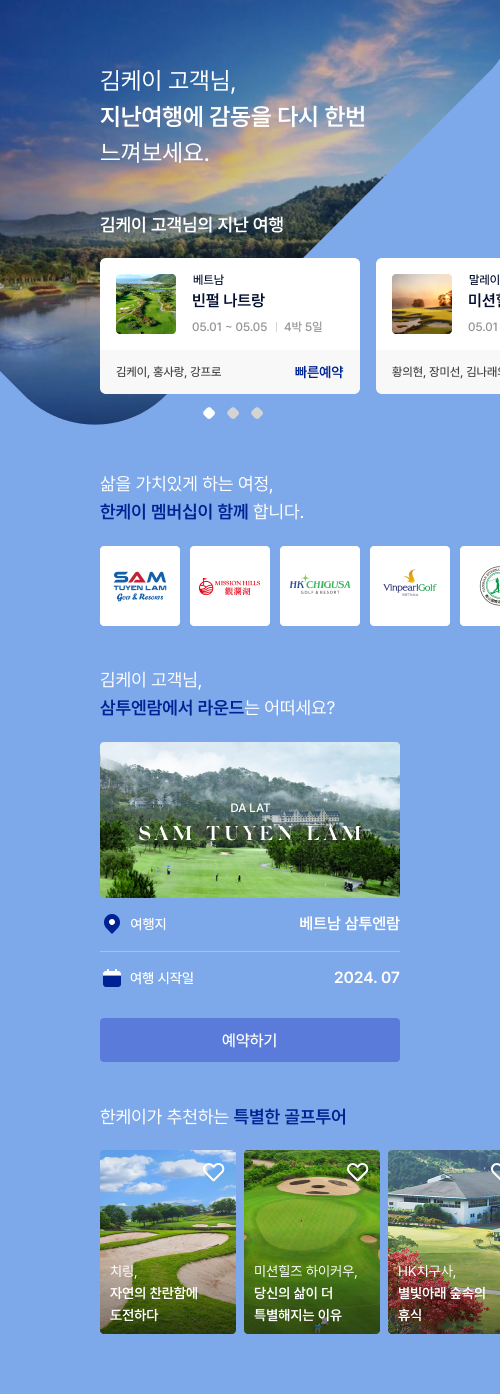Select the first carousel page dot
The width and height of the screenshot is (500, 1394).
(209, 413)
